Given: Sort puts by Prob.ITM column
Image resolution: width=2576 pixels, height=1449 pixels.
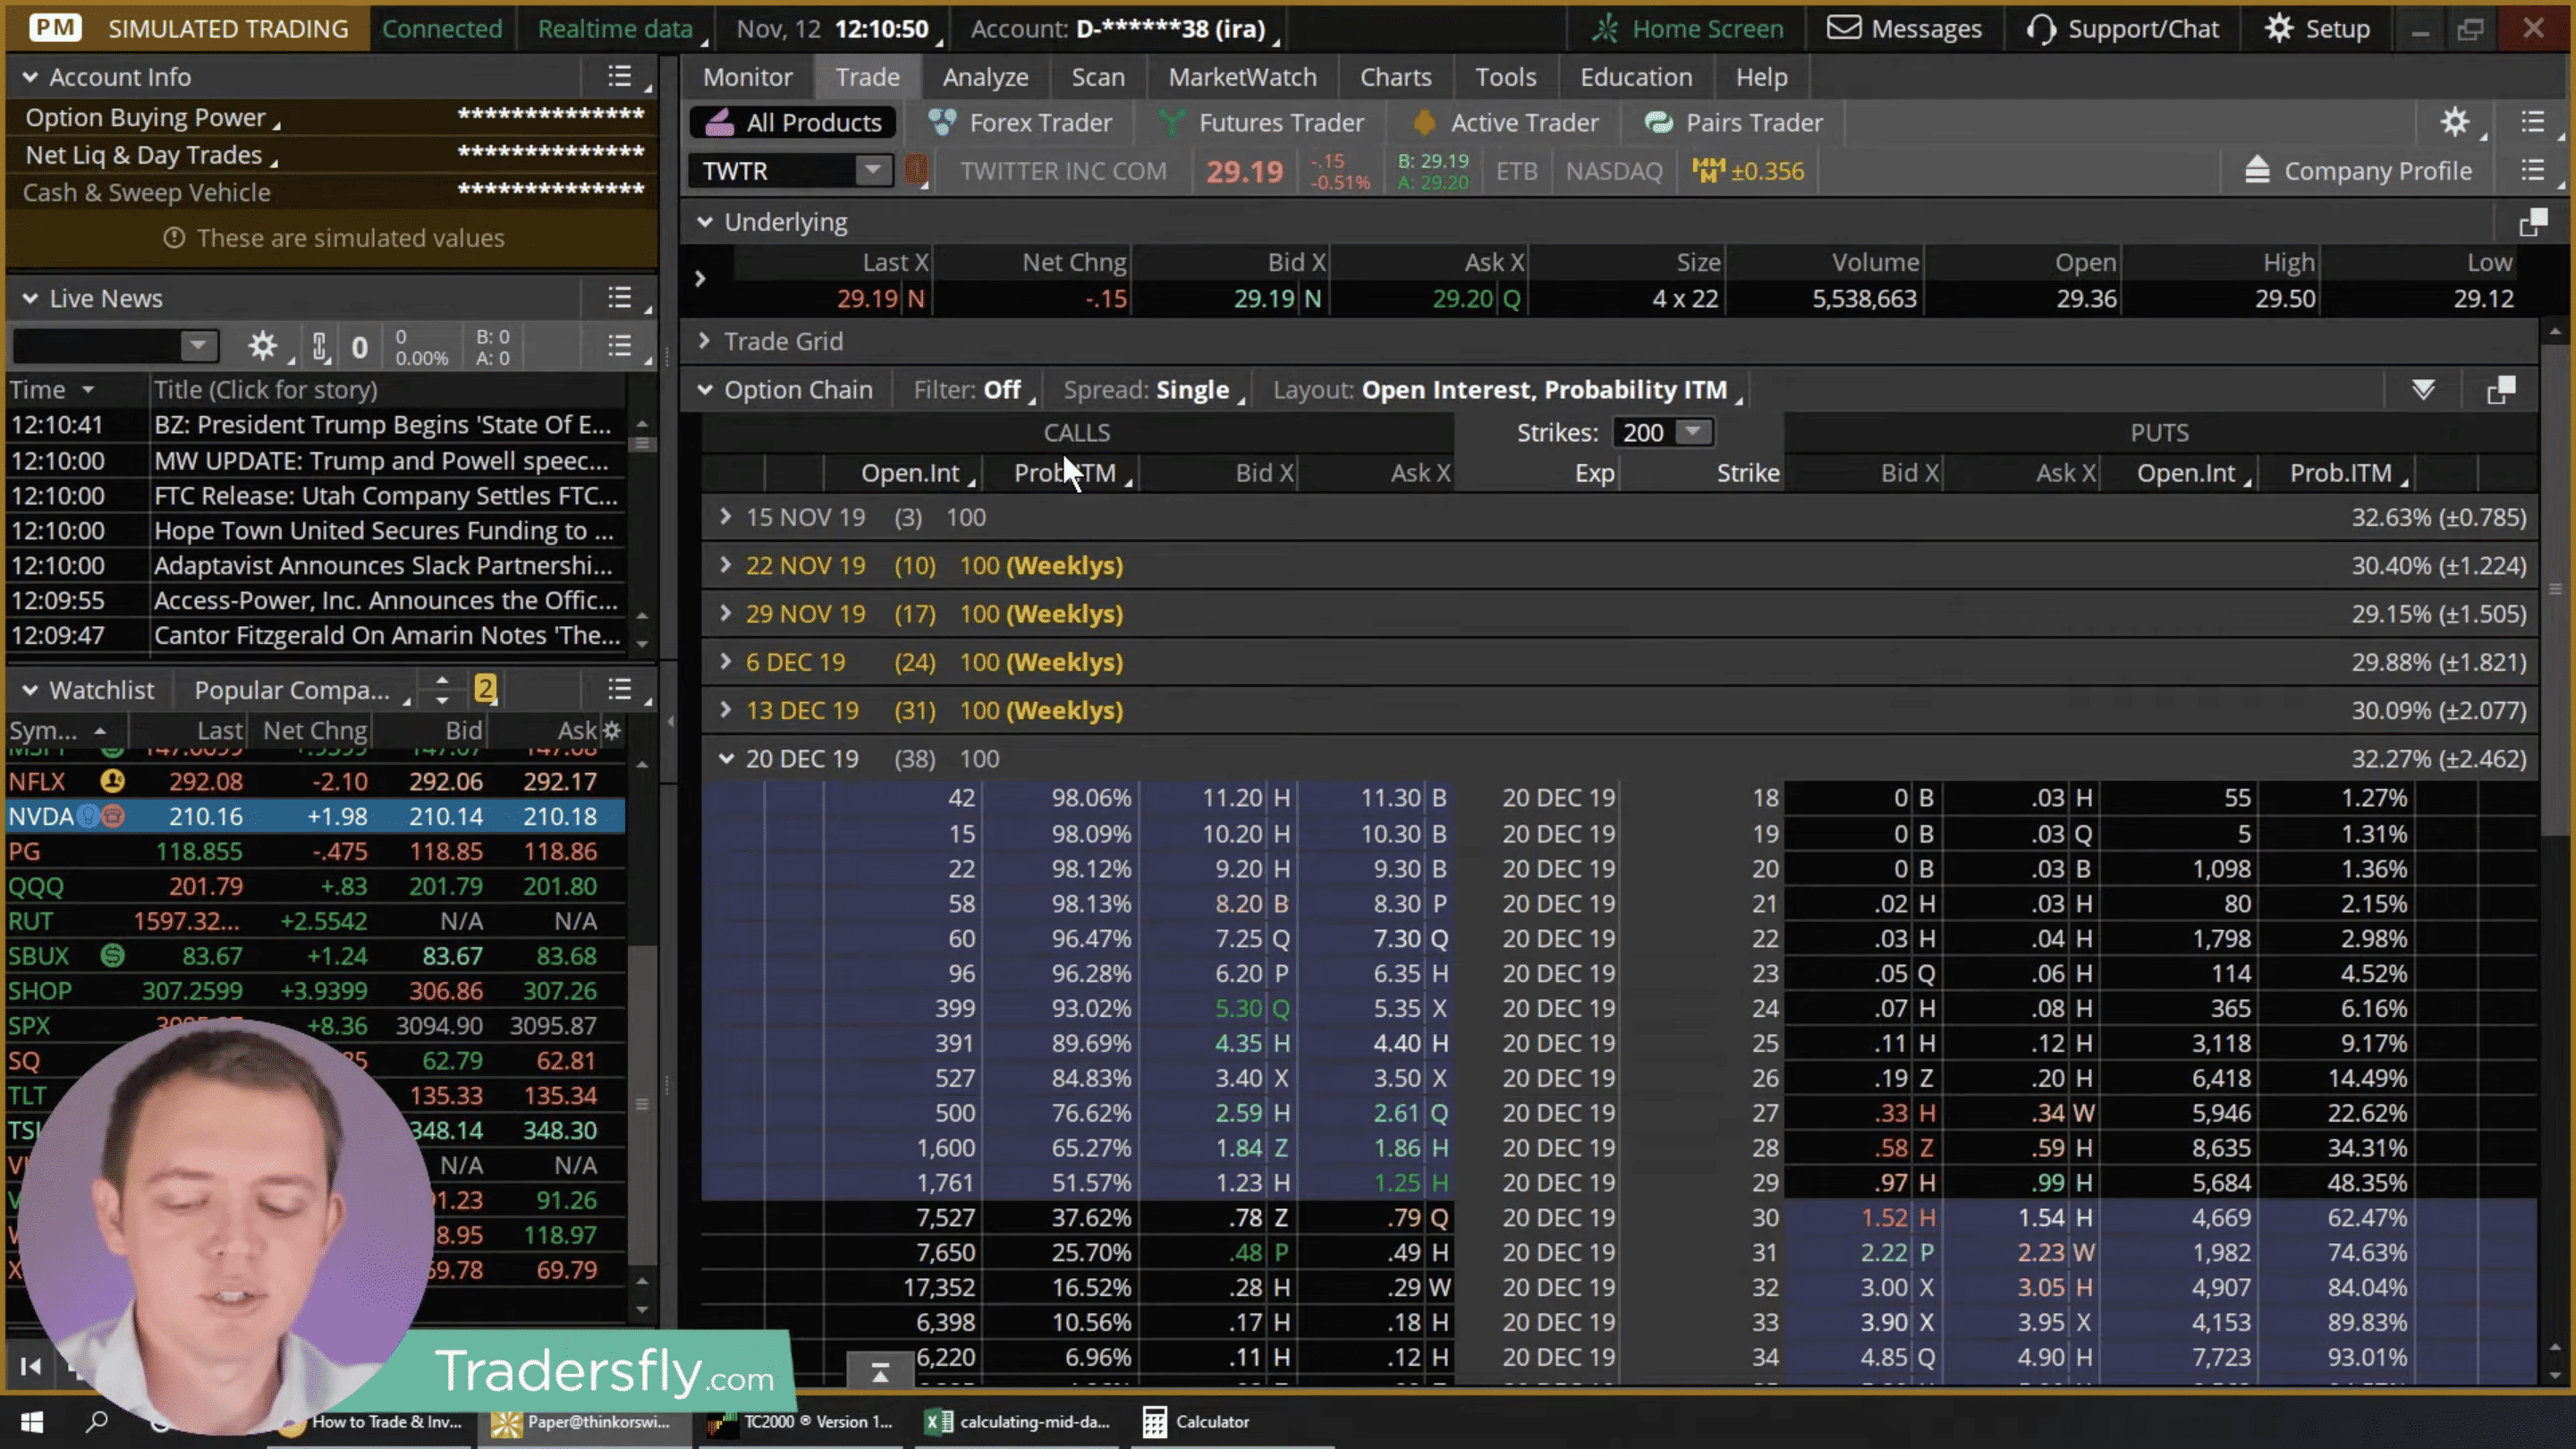Looking at the screenshot, I should [2341, 473].
